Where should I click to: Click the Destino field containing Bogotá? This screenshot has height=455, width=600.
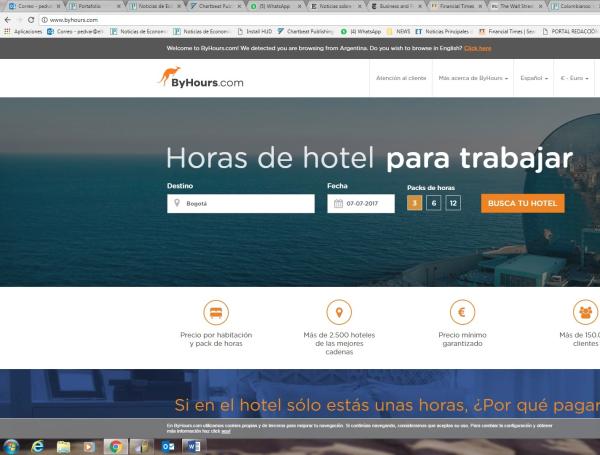pyautogui.click(x=241, y=203)
